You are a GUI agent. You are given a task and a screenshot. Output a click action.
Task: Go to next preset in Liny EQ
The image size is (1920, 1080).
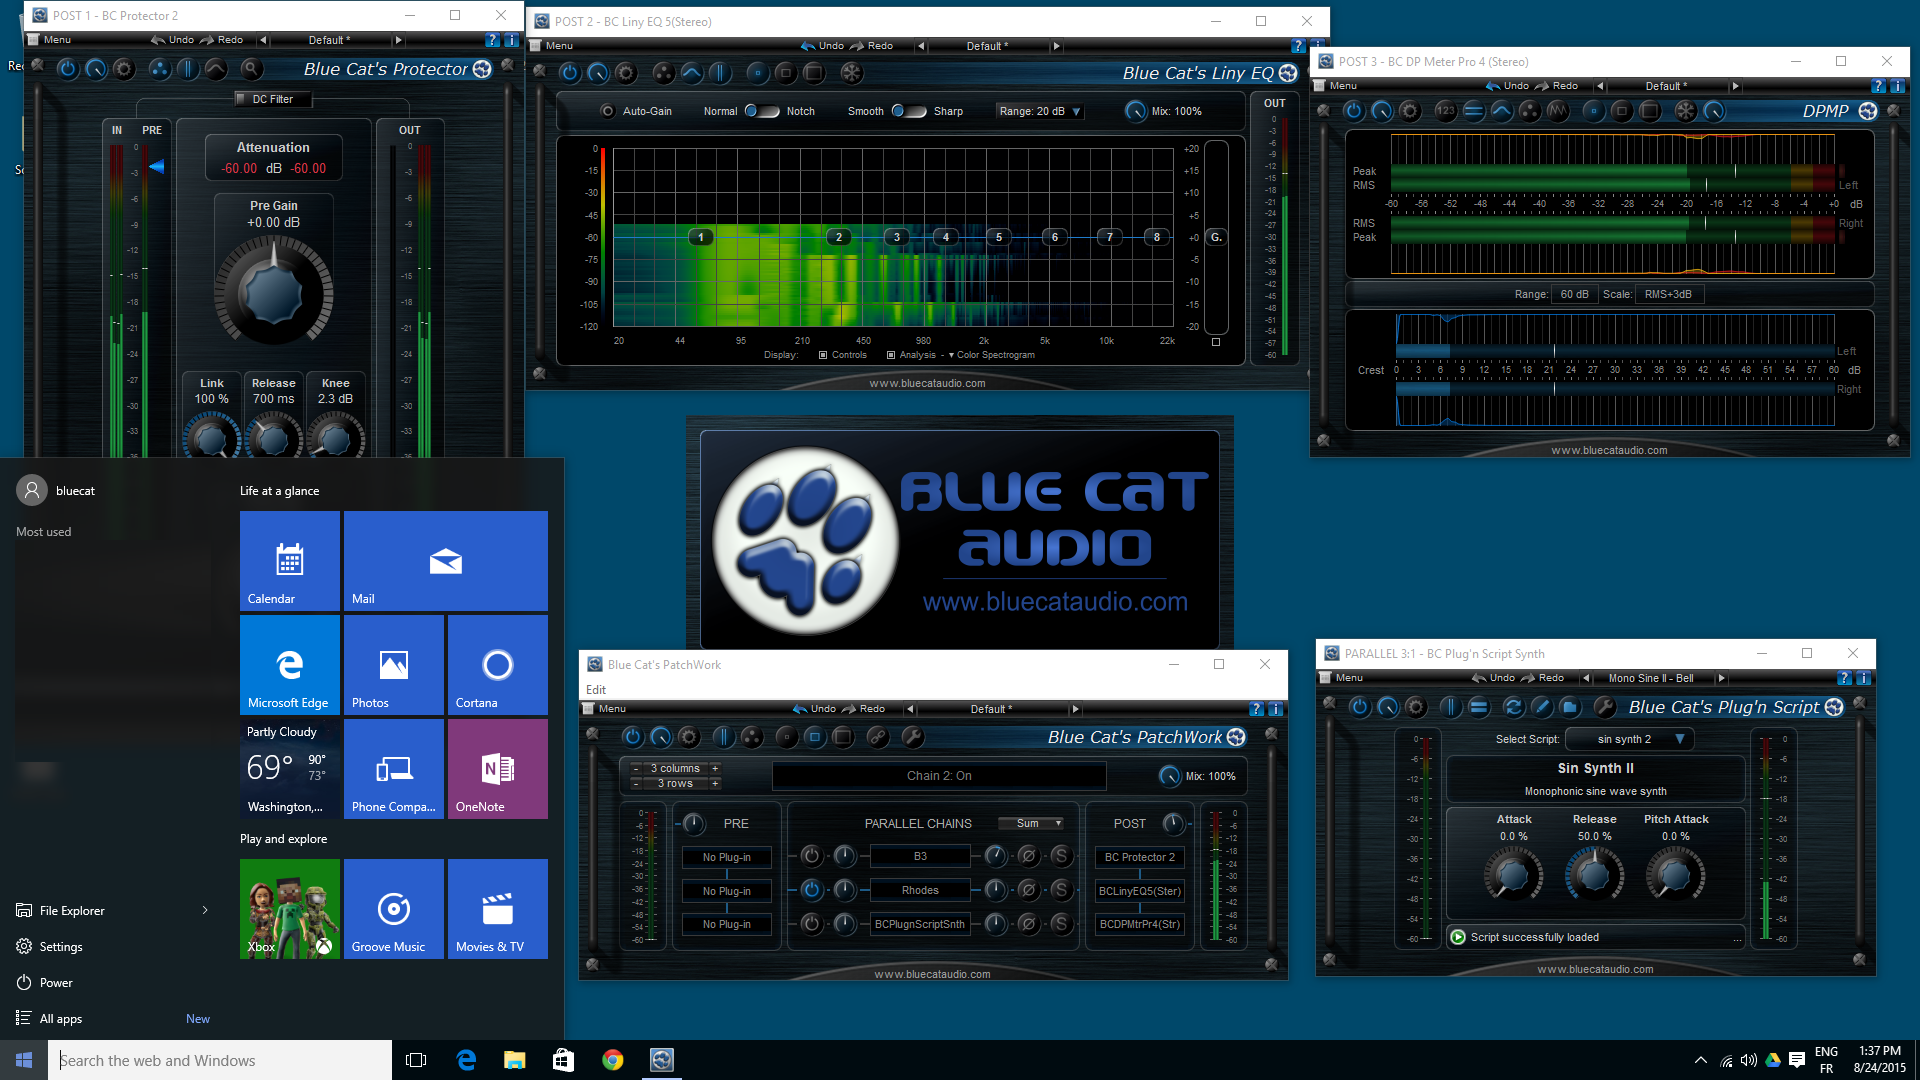pyautogui.click(x=1056, y=46)
